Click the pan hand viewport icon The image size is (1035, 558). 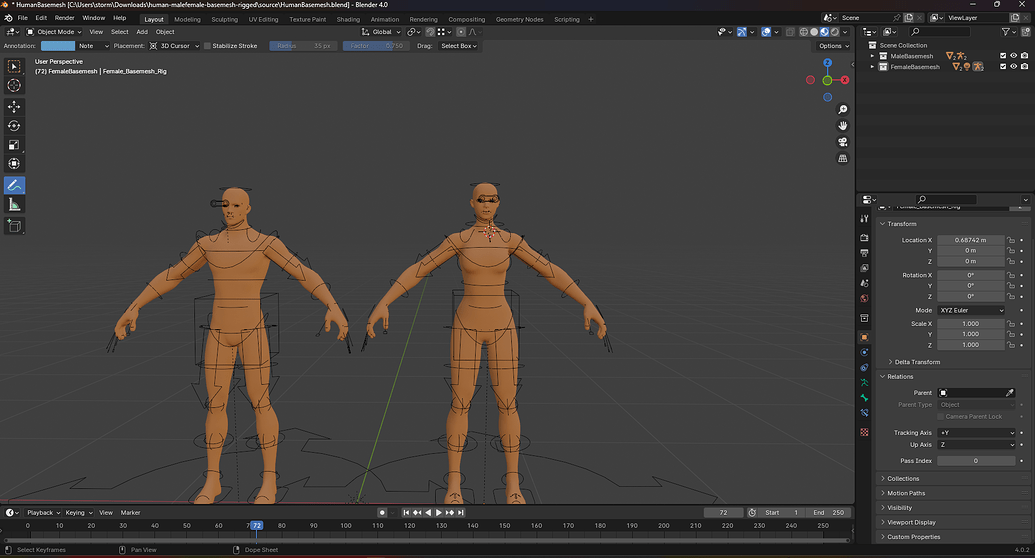point(843,125)
